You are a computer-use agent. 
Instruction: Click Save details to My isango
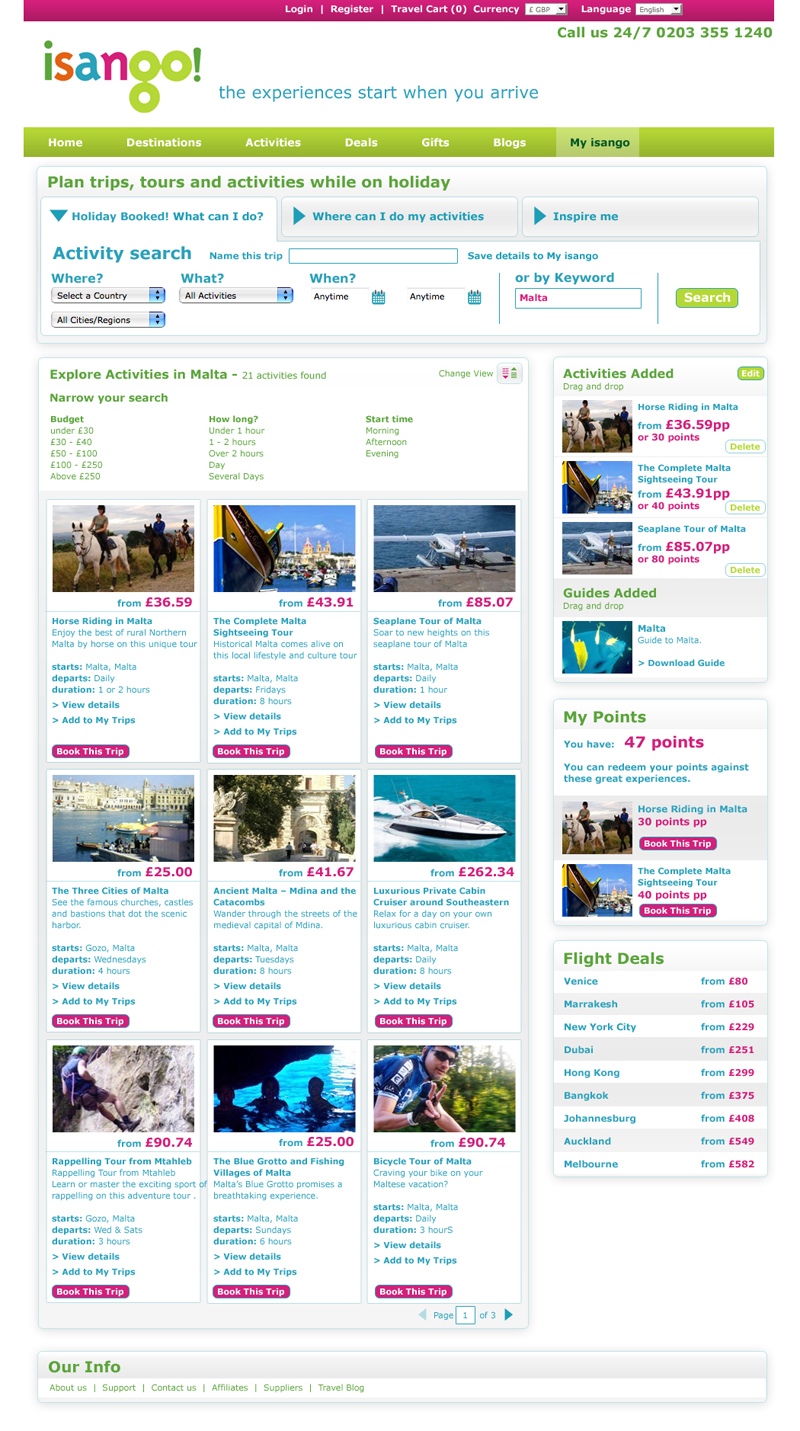[533, 256]
